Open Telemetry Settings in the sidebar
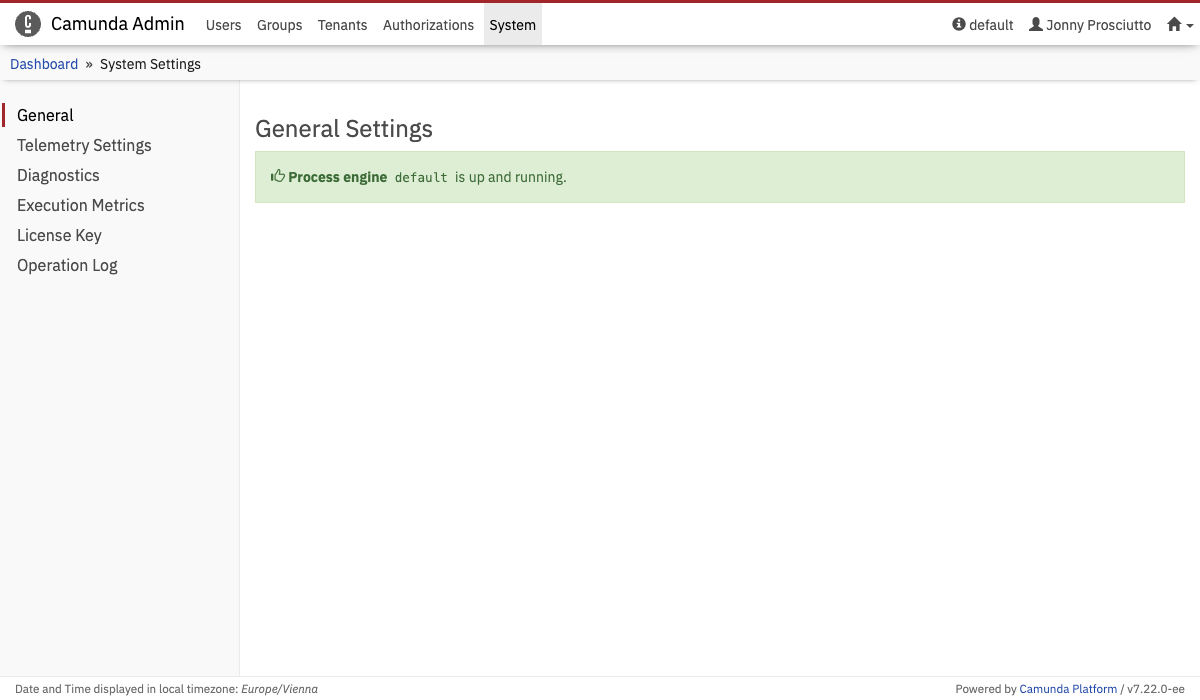Viewport: 1200px width, 700px height. [x=84, y=145]
